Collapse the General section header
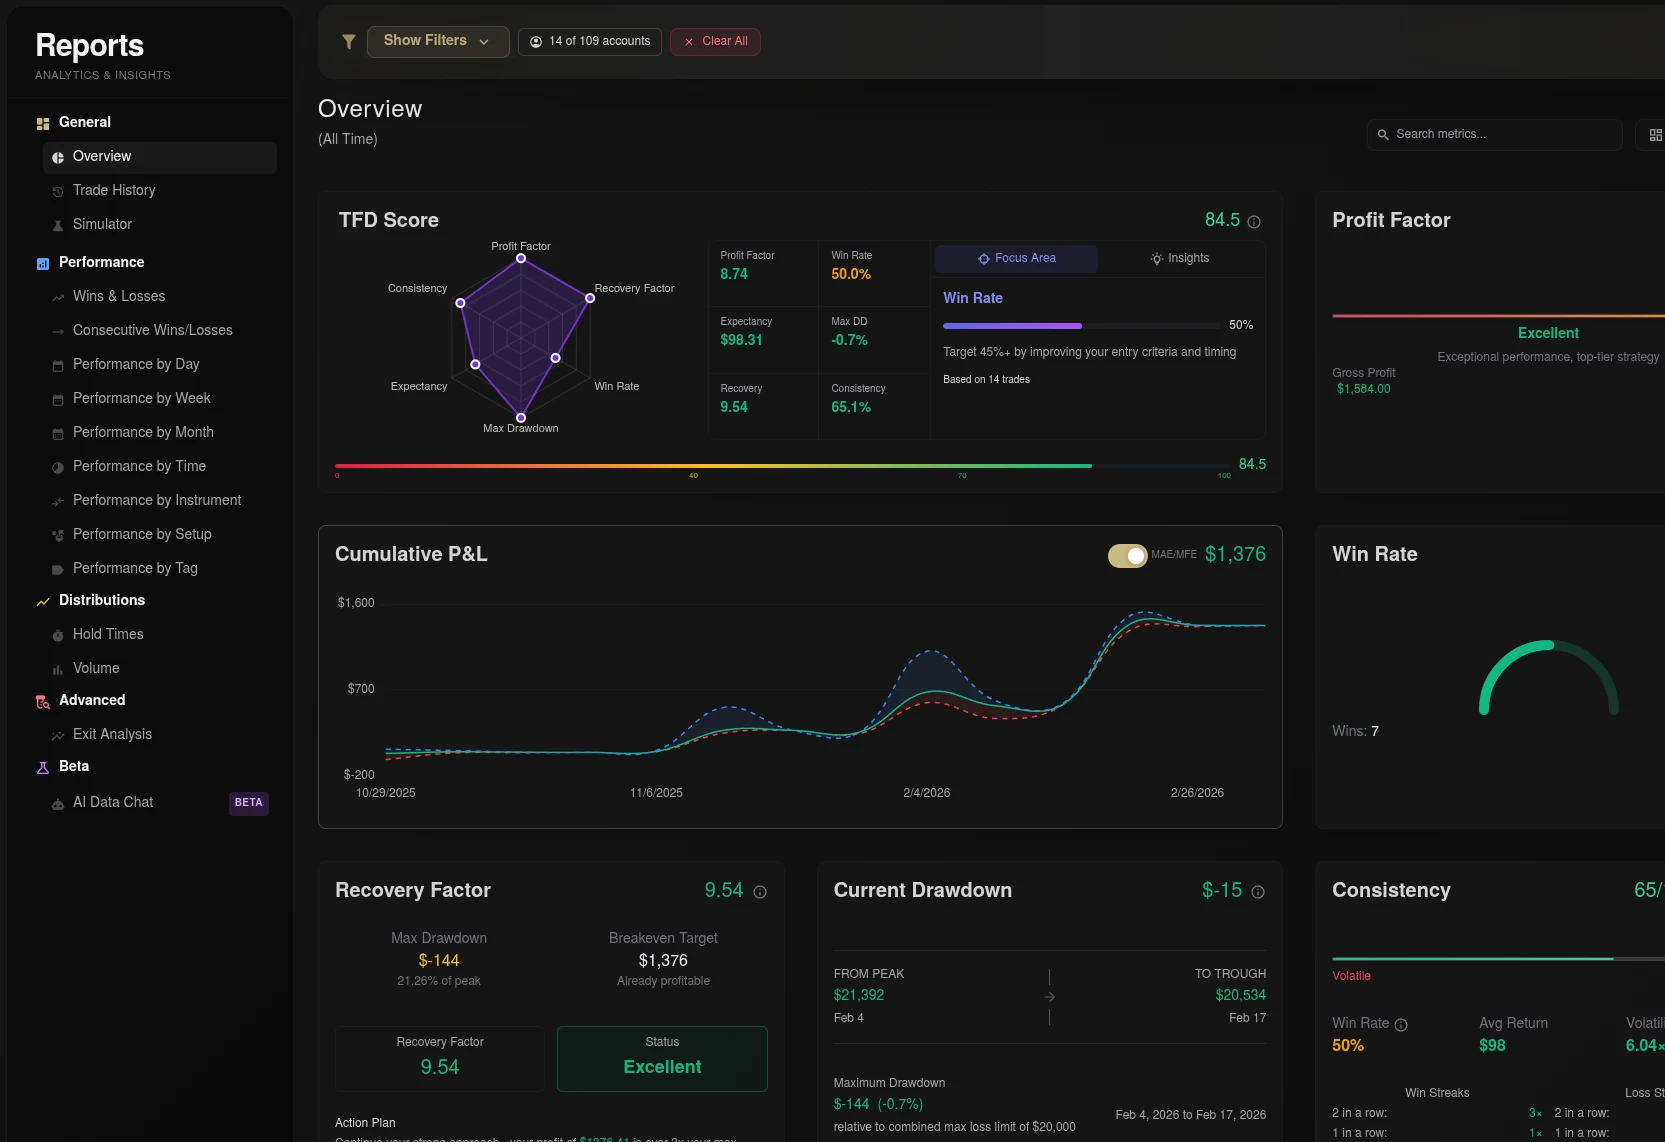1665x1142 pixels. click(x=84, y=122)
